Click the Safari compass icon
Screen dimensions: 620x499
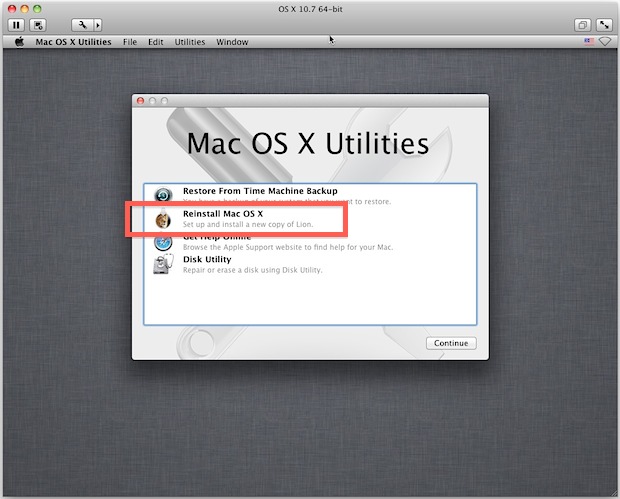[x=163, y=242]
